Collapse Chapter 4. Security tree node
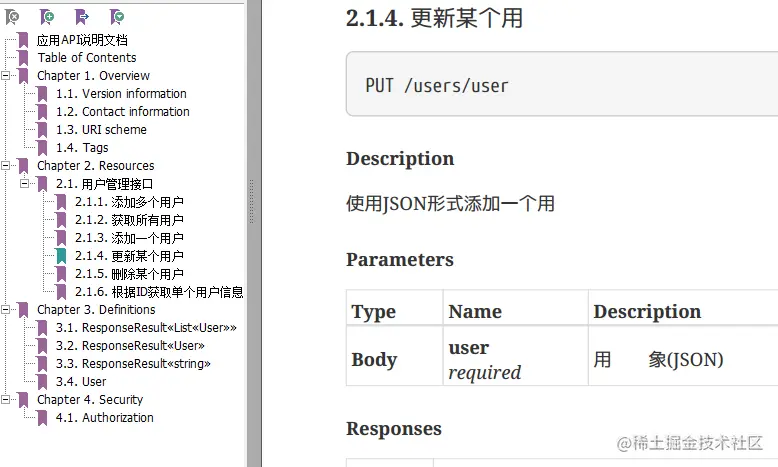This screenshot has width=778, height=467. [x=5, y=400]
